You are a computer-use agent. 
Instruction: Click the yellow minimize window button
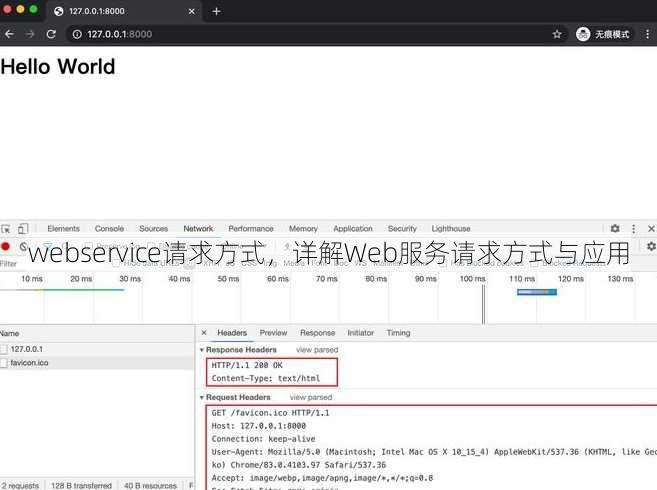click(20, 9)
